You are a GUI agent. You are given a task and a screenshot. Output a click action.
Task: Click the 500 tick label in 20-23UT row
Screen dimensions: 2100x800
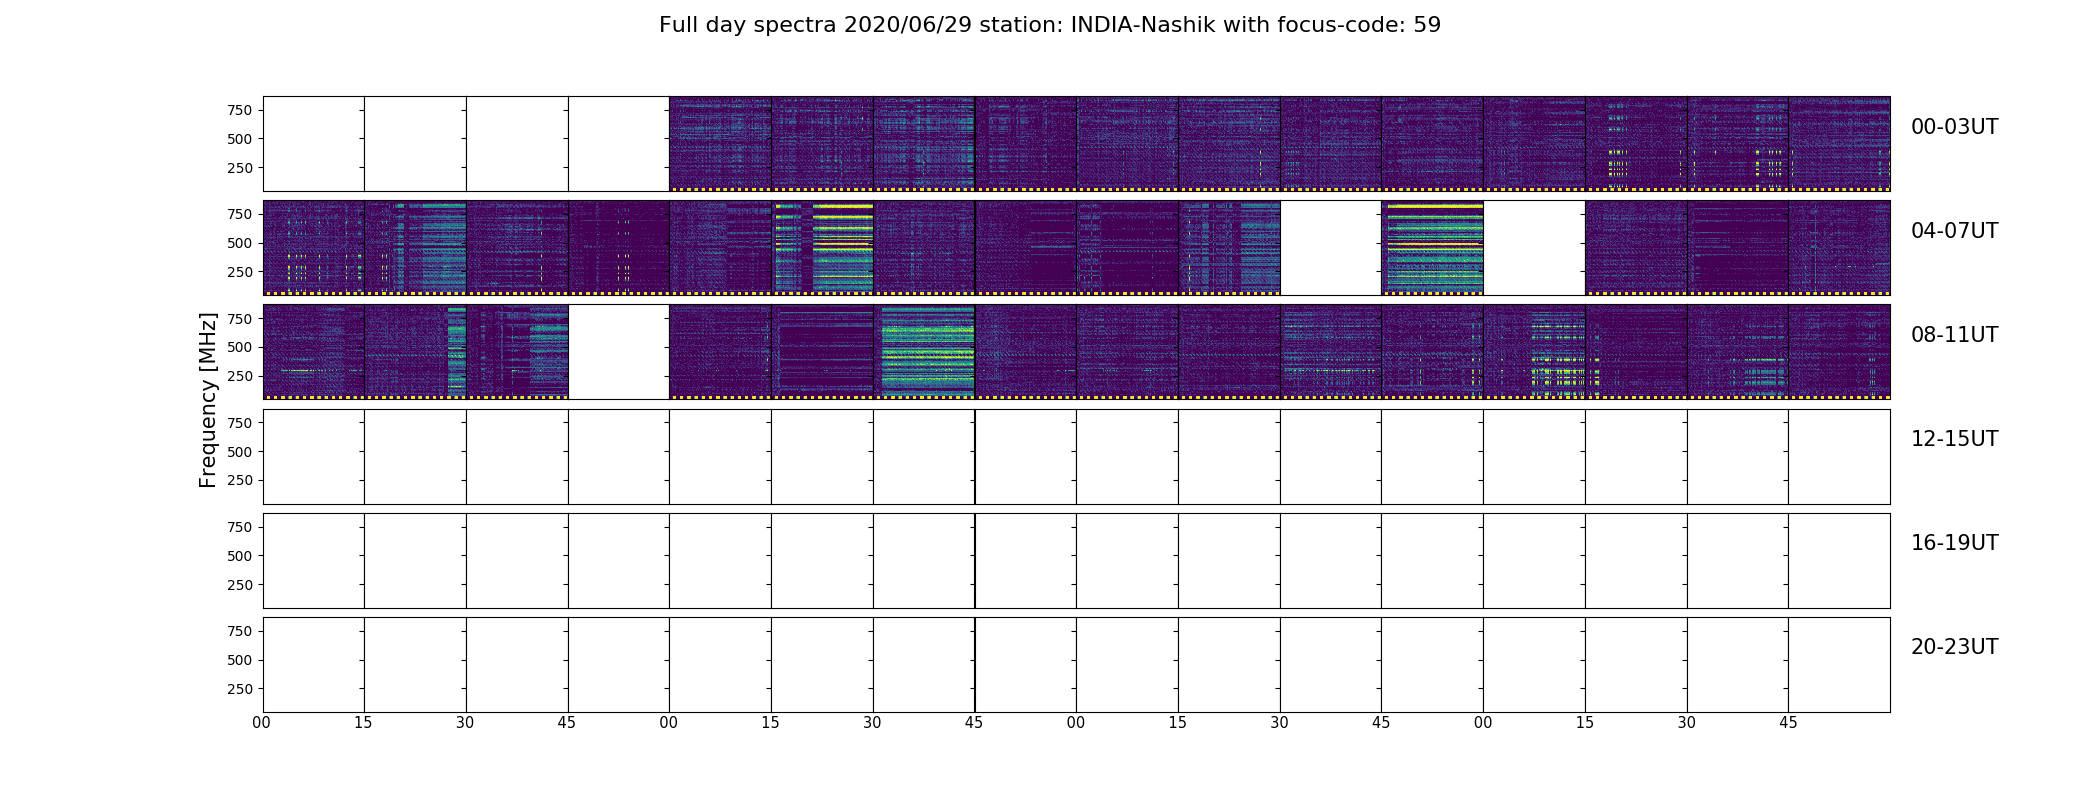240,660
